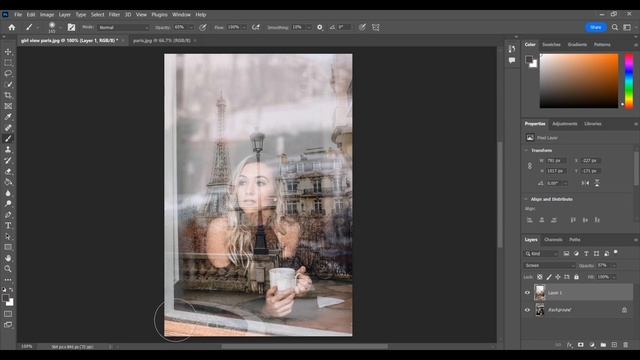
Task: Toggle type layer filter in Layers panel
Action: click(x=586, y=253)
